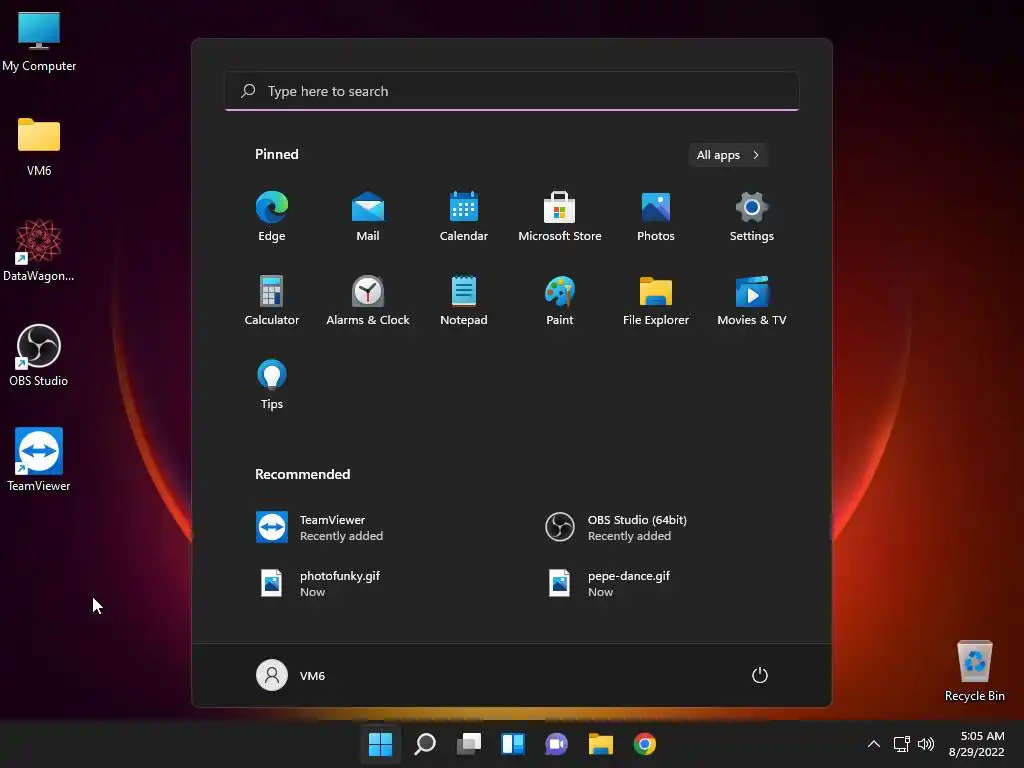Viewport: 1024px width, 768px height.
Task: Select the OBS Studio desktop shortcut
Action: (39, 356)
